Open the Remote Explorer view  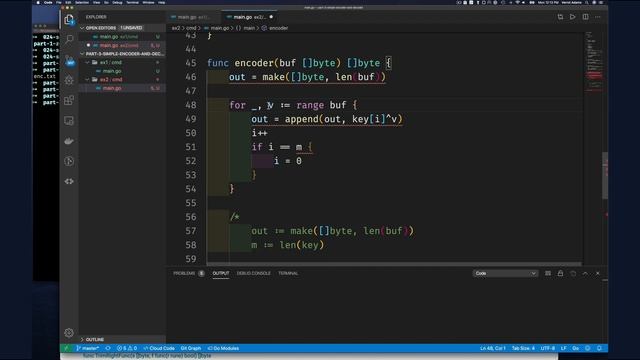point(69,120)
